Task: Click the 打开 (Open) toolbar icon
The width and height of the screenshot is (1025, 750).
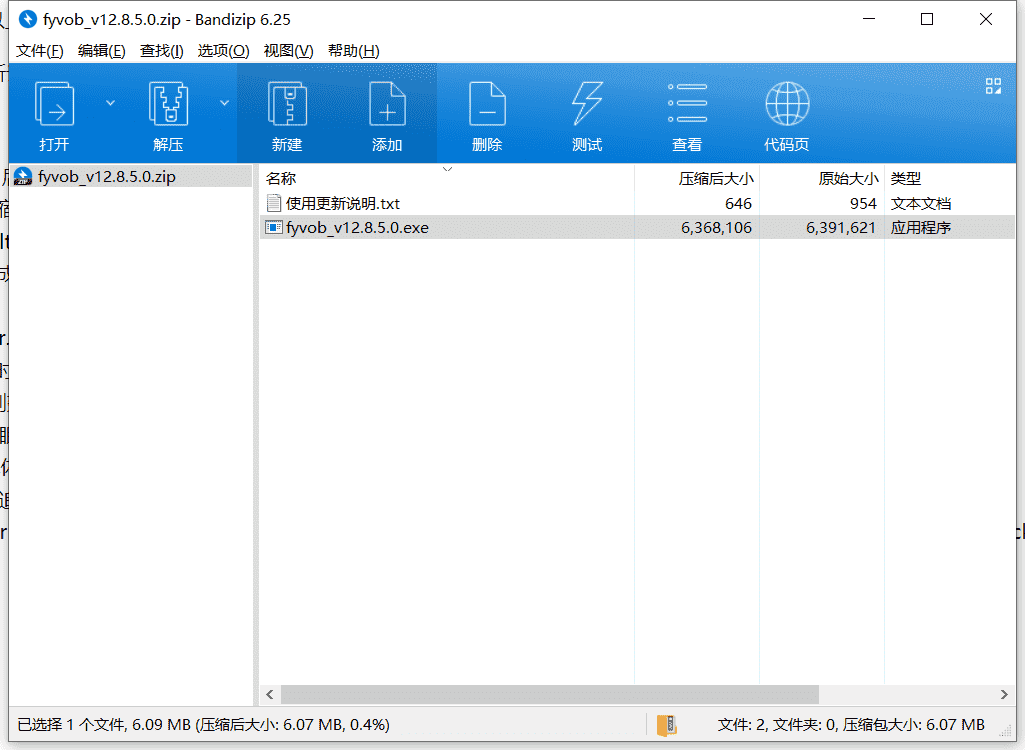Action: click(x=54, y=104)
